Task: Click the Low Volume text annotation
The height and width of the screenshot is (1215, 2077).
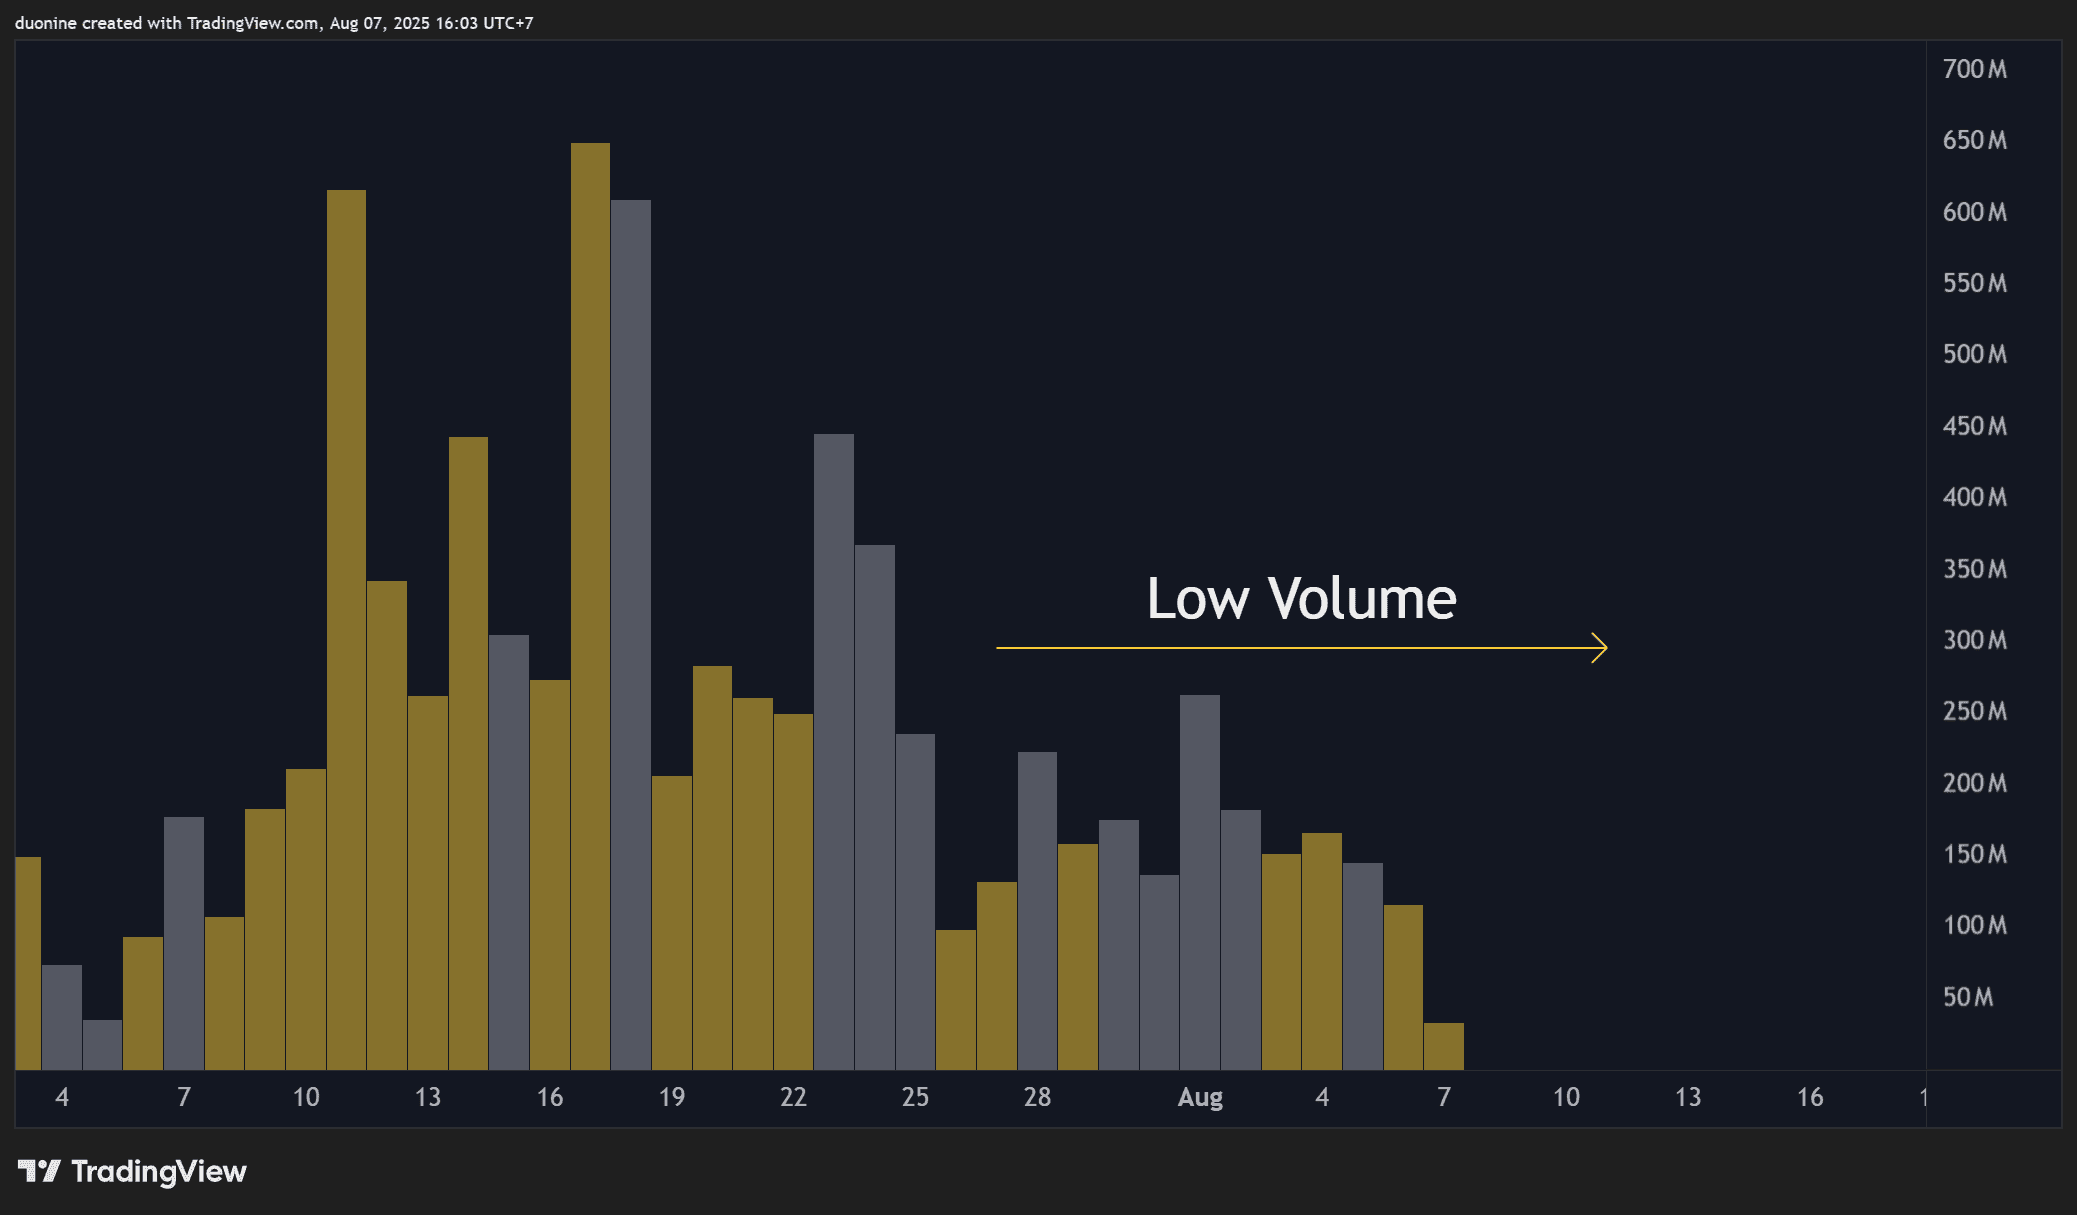Action: (1301, 599)
